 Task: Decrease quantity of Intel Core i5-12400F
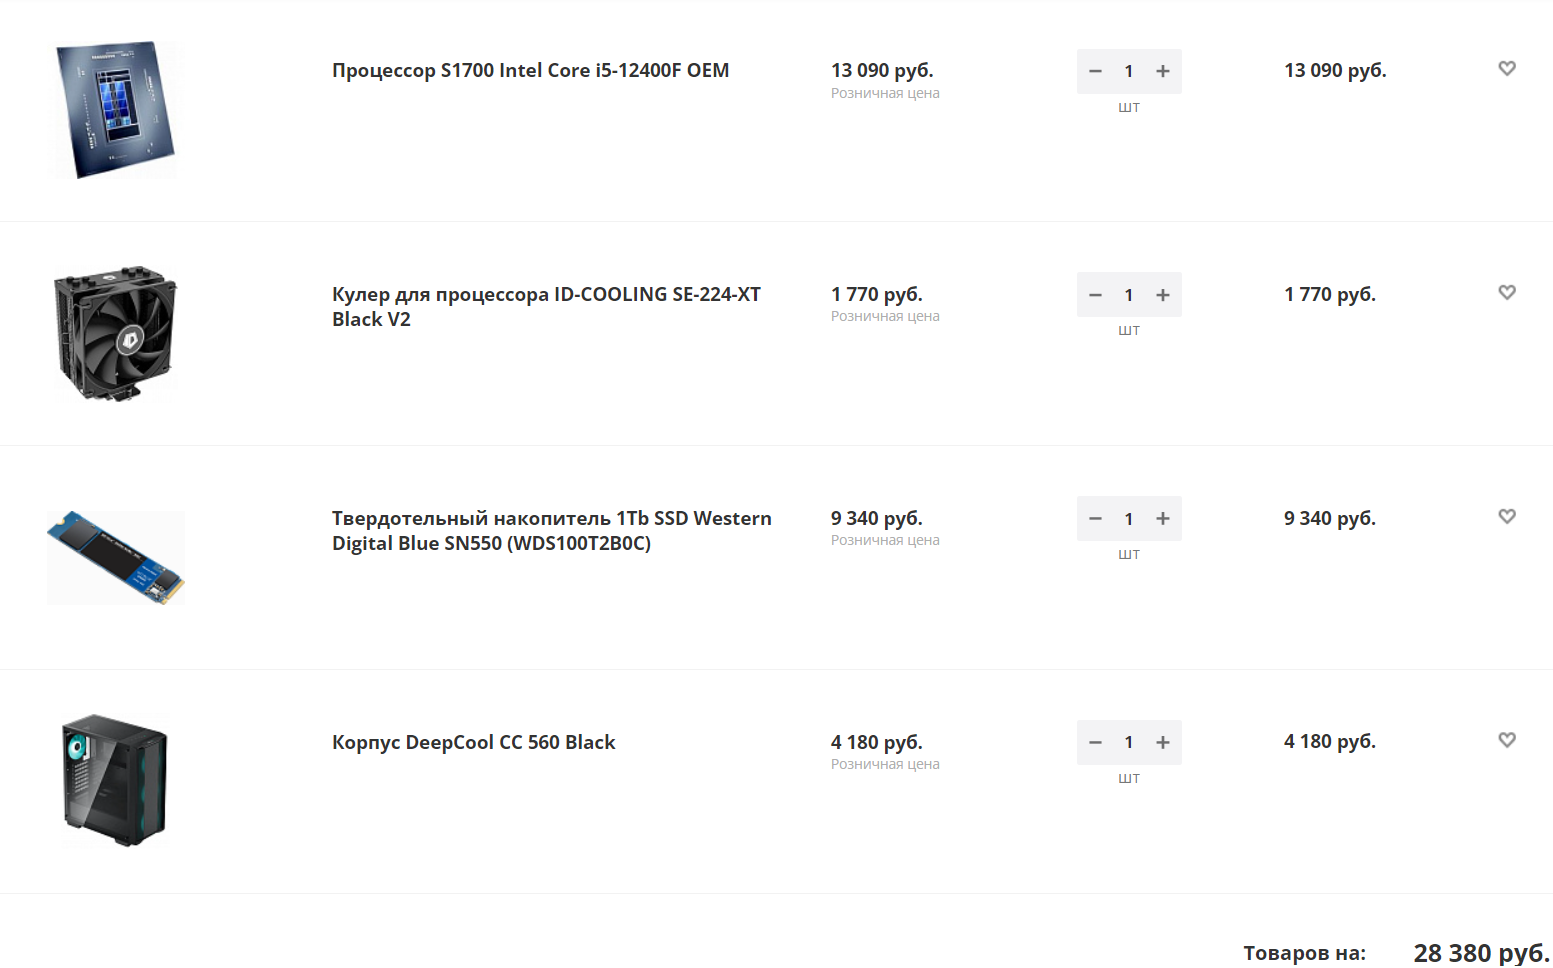click(x=1095, y=71)
